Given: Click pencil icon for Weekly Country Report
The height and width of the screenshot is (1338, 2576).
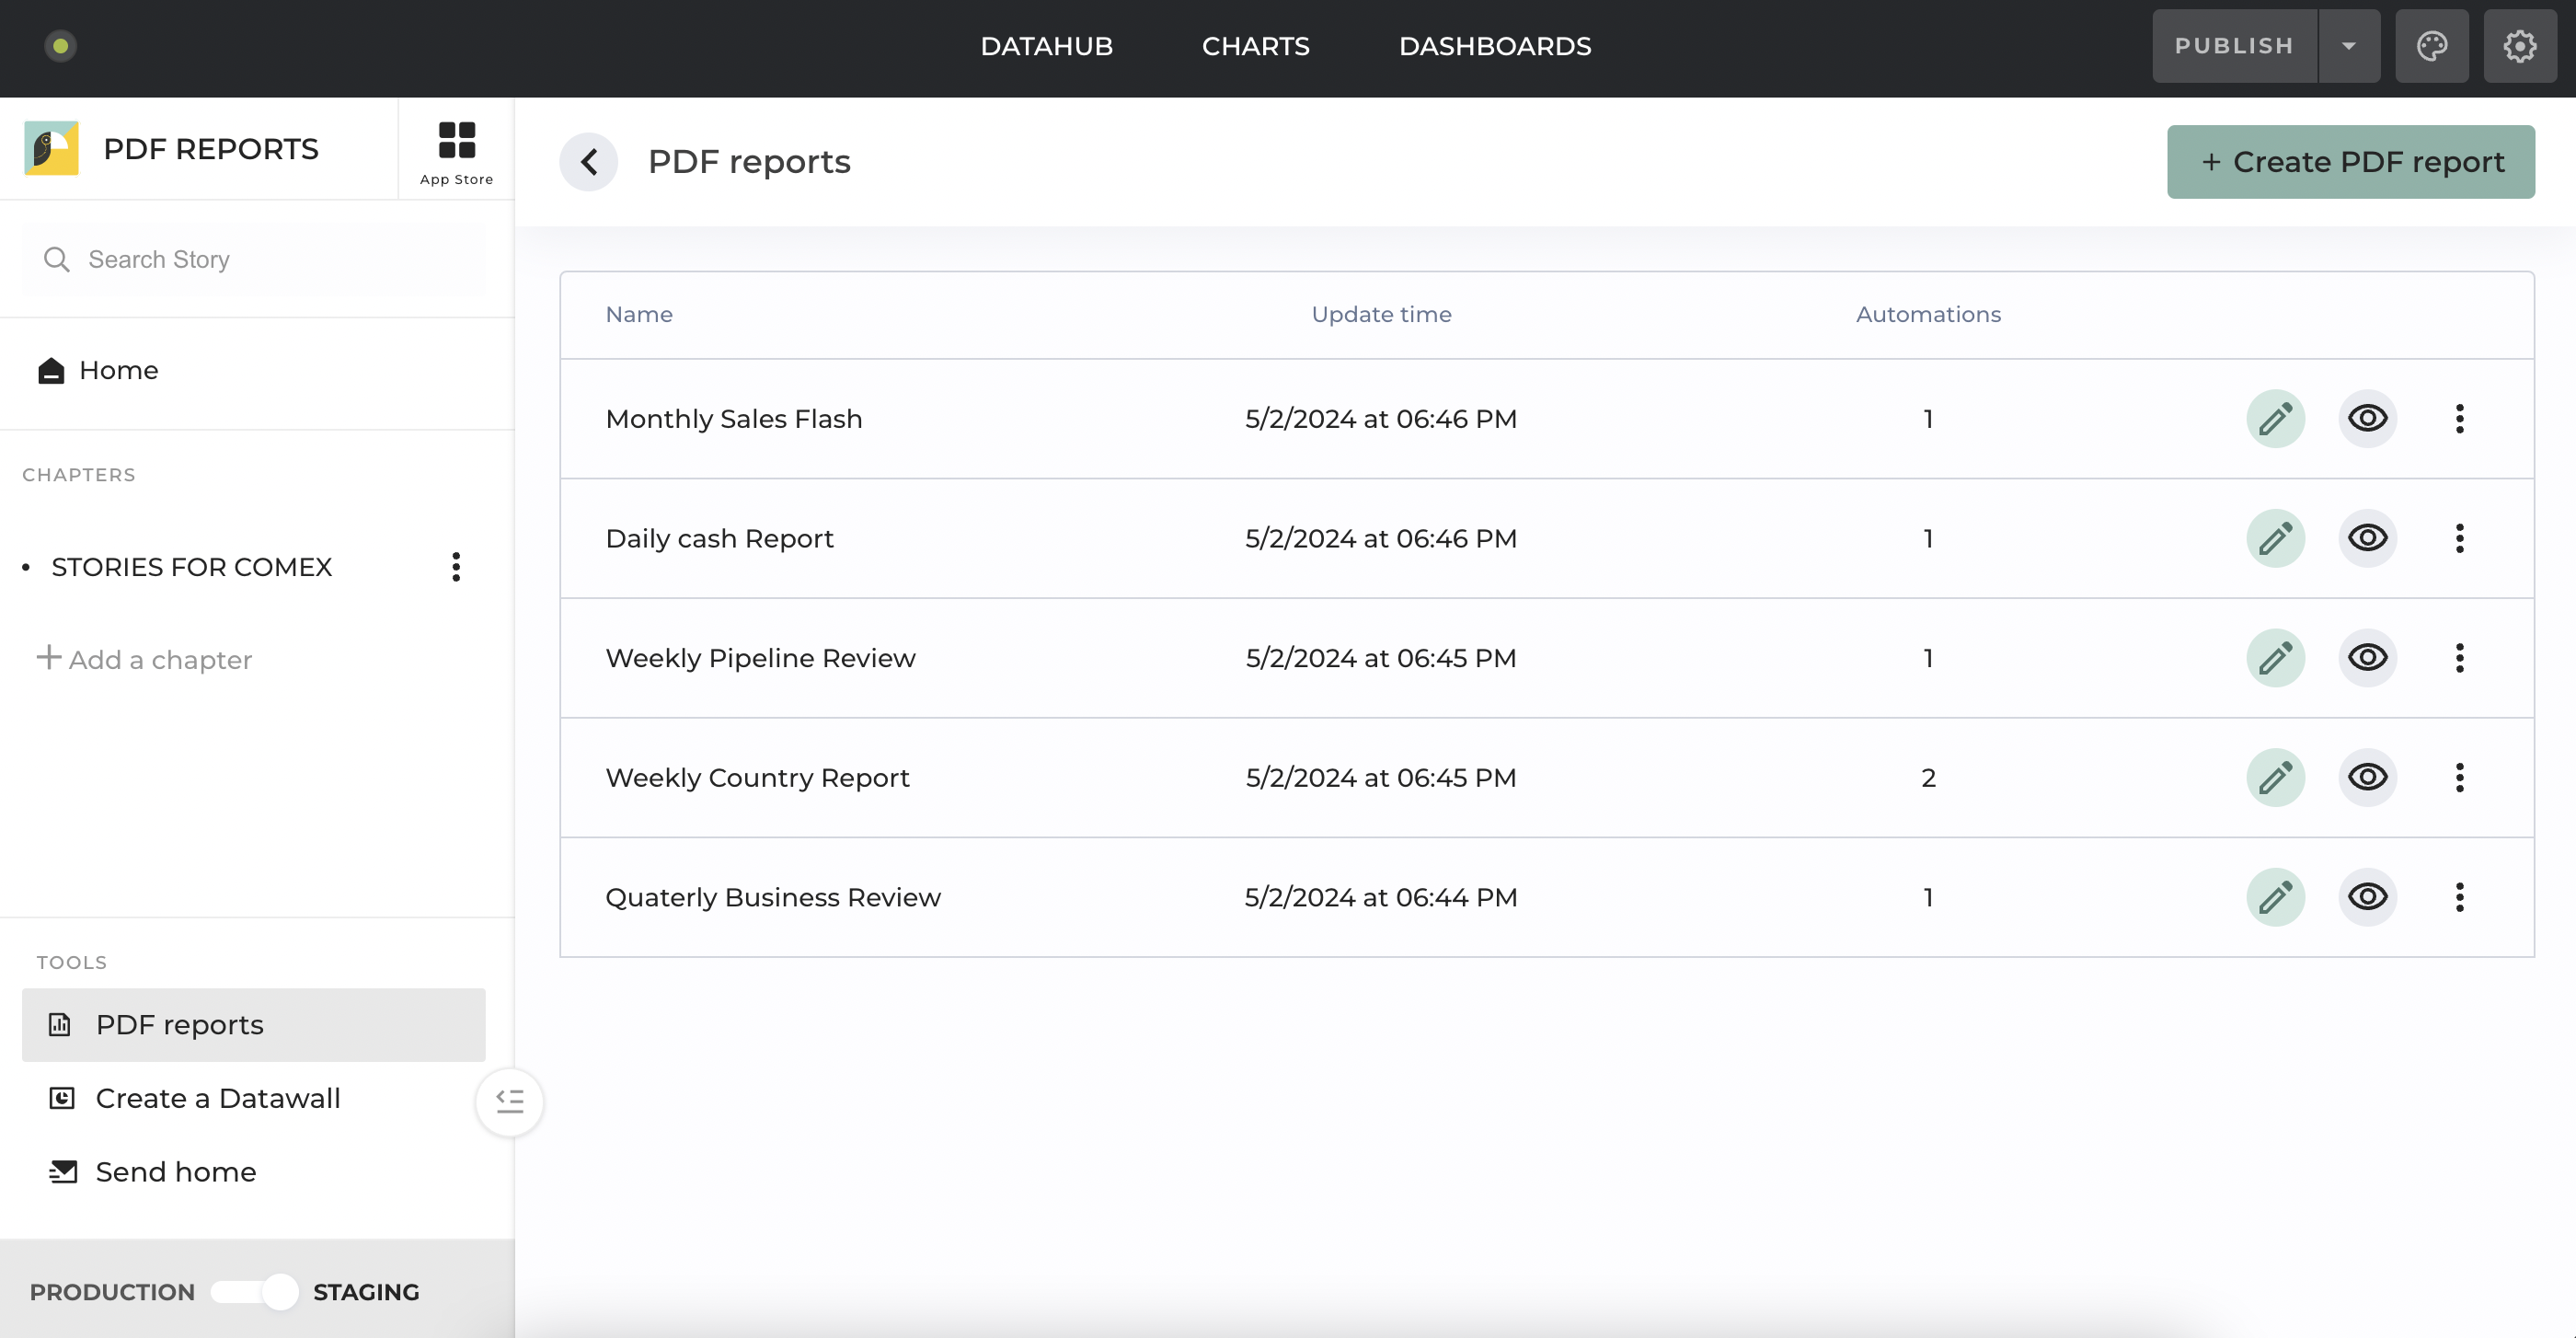Looking at the screenshot, I should click(x=2275, y=777).
